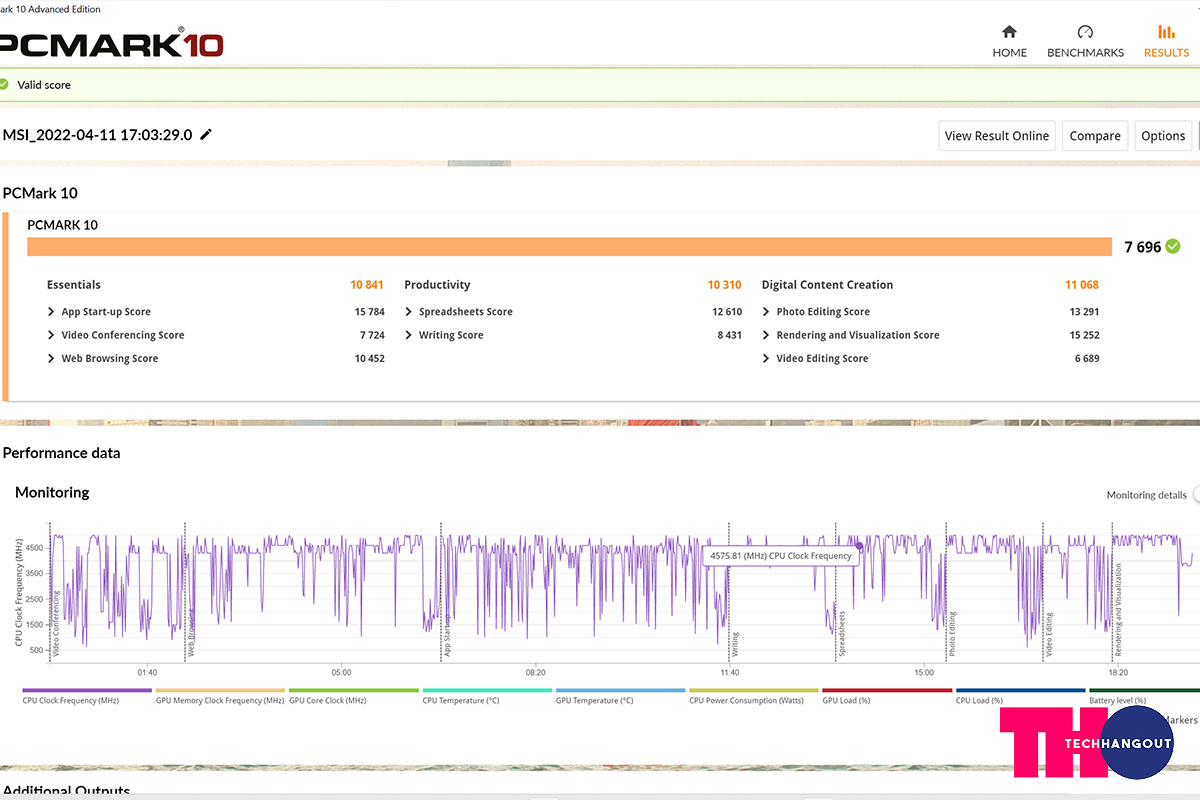
Task: Go to the Home tab
Action: click(1009, 41)
